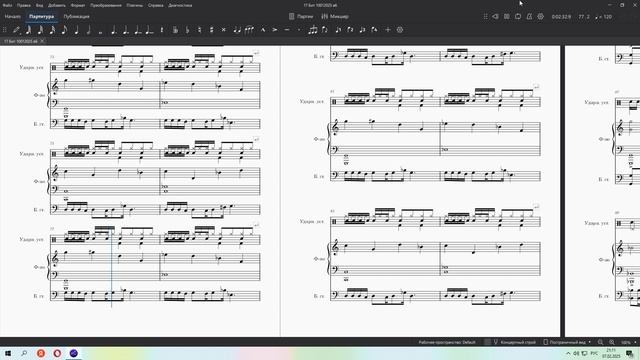The width and height of the screenshot is (640, 360).
Task: Add the accent articulation
Action: click(275, 30)
